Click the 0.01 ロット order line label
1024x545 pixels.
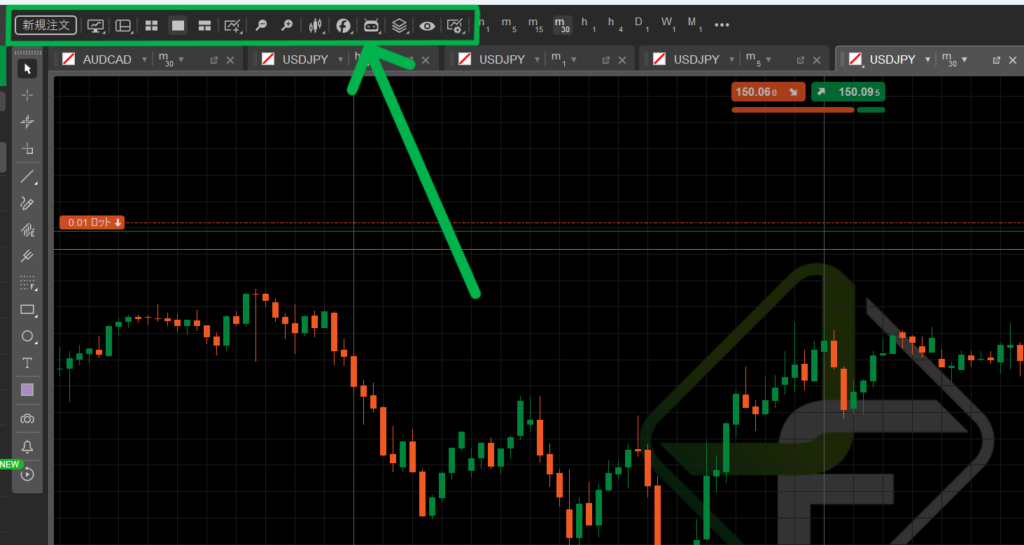(x=91, y=222)
